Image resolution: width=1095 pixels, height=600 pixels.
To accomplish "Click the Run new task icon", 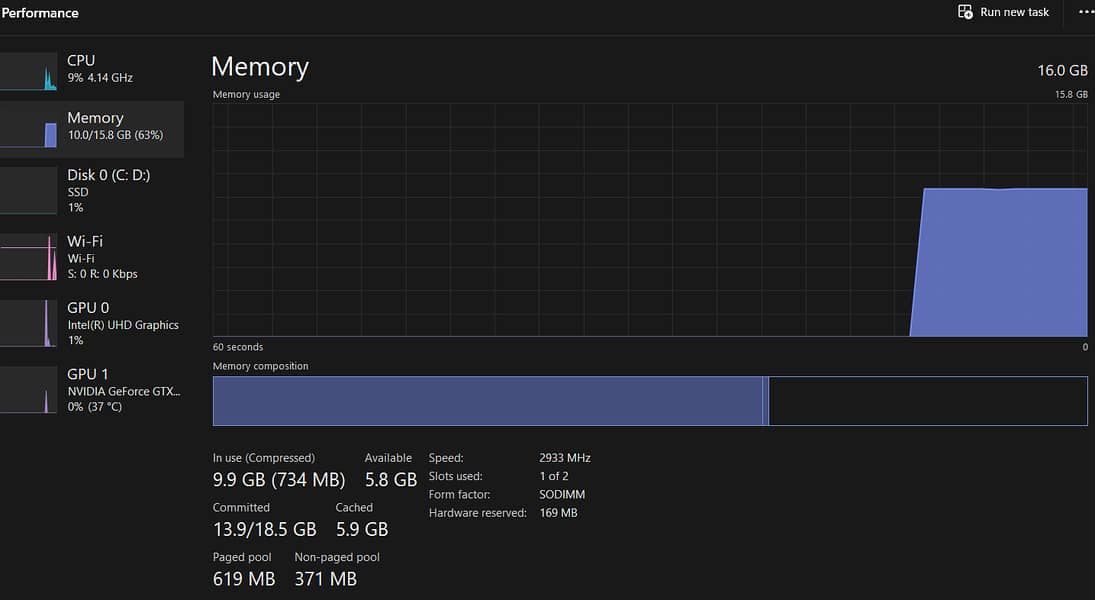I will [x=965, y=12].
